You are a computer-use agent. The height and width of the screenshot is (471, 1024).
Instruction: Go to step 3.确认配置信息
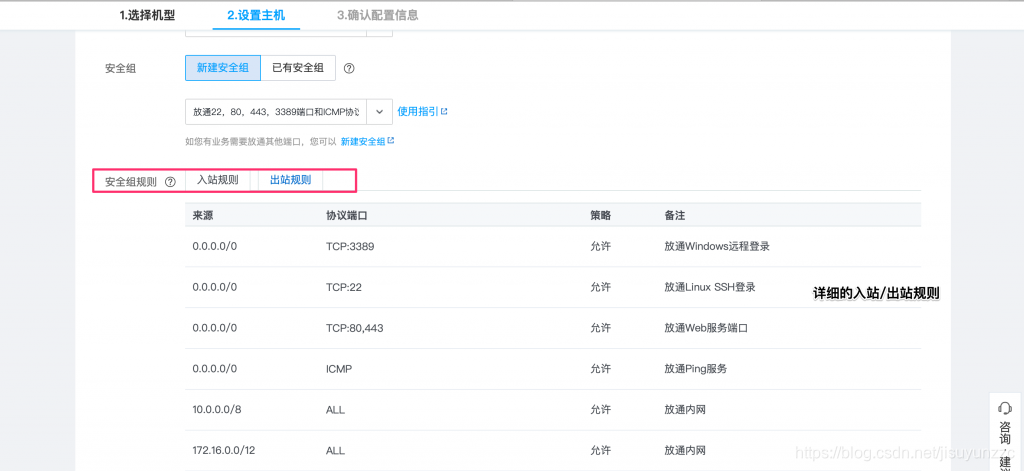377,16
